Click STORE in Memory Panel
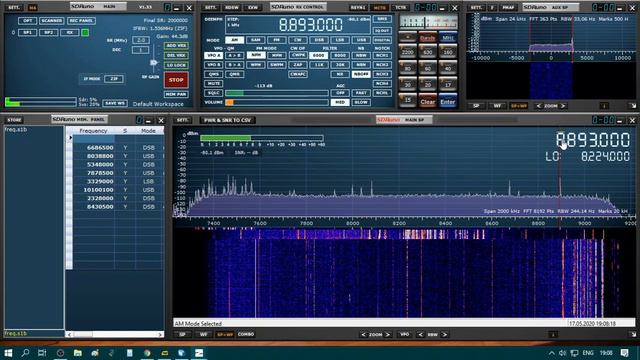The width and height of the screenshot is (640, 360). [x=14, y=120]
